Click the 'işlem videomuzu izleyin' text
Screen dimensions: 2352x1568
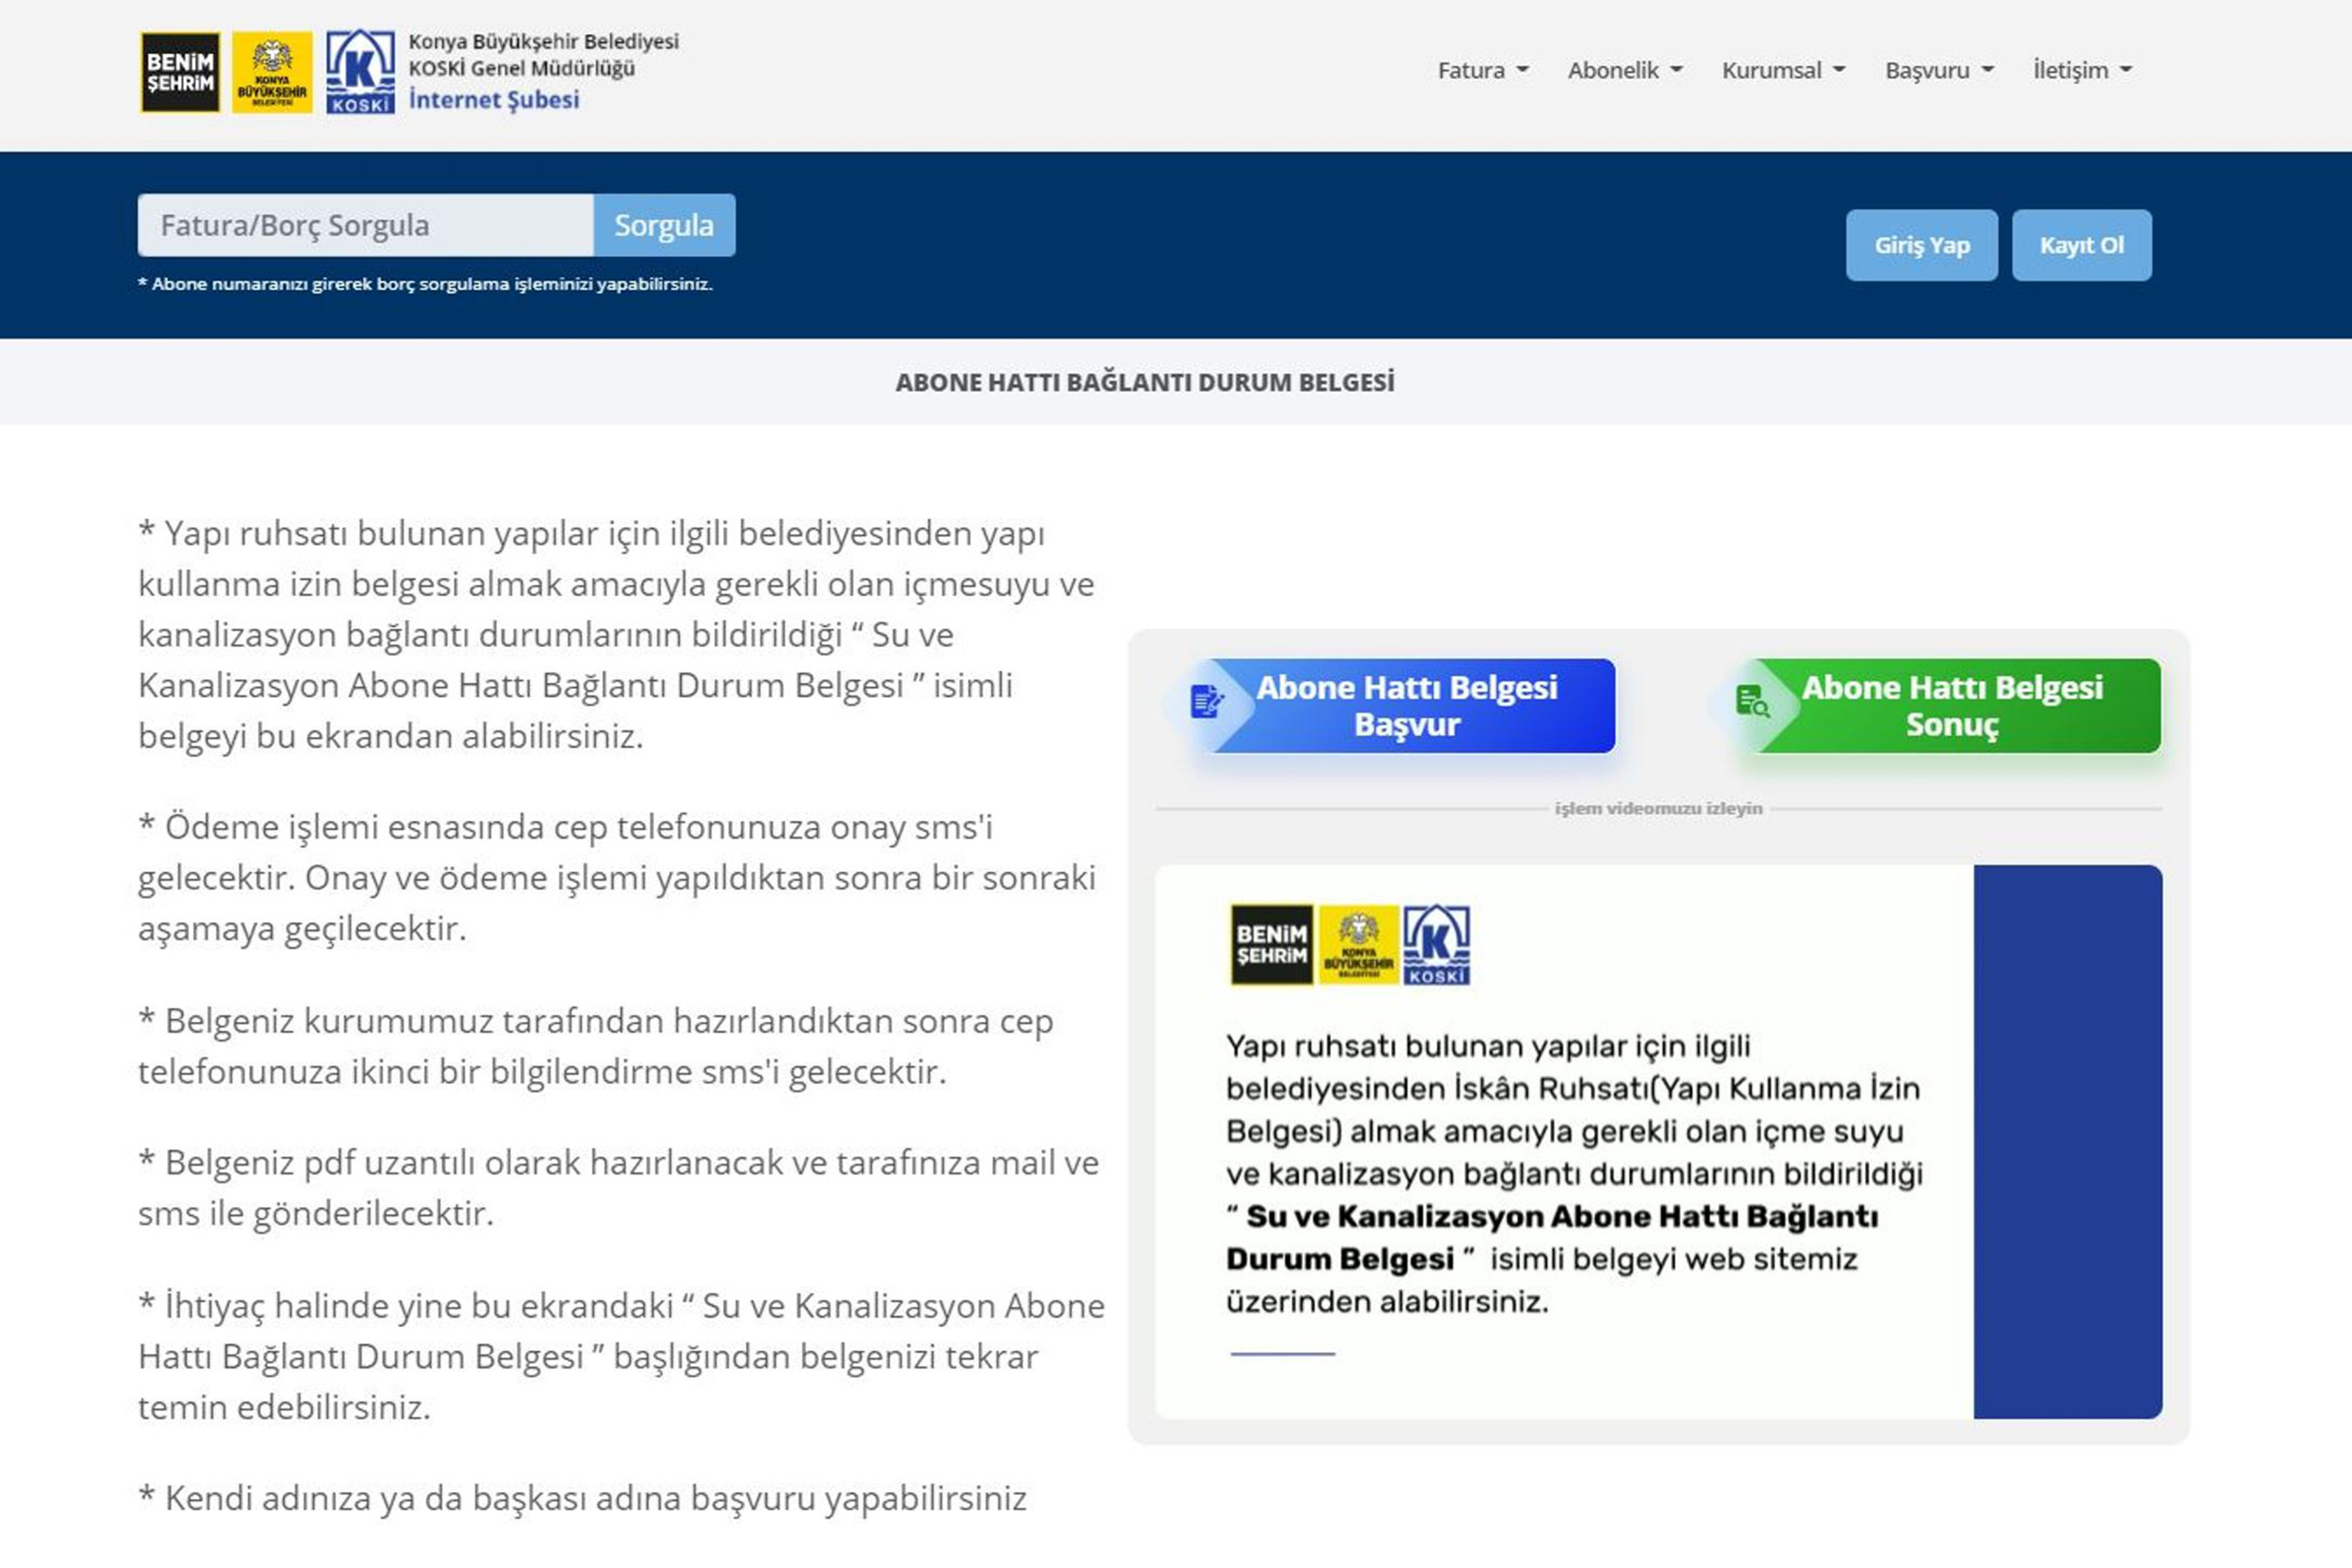coord(1659,808)
